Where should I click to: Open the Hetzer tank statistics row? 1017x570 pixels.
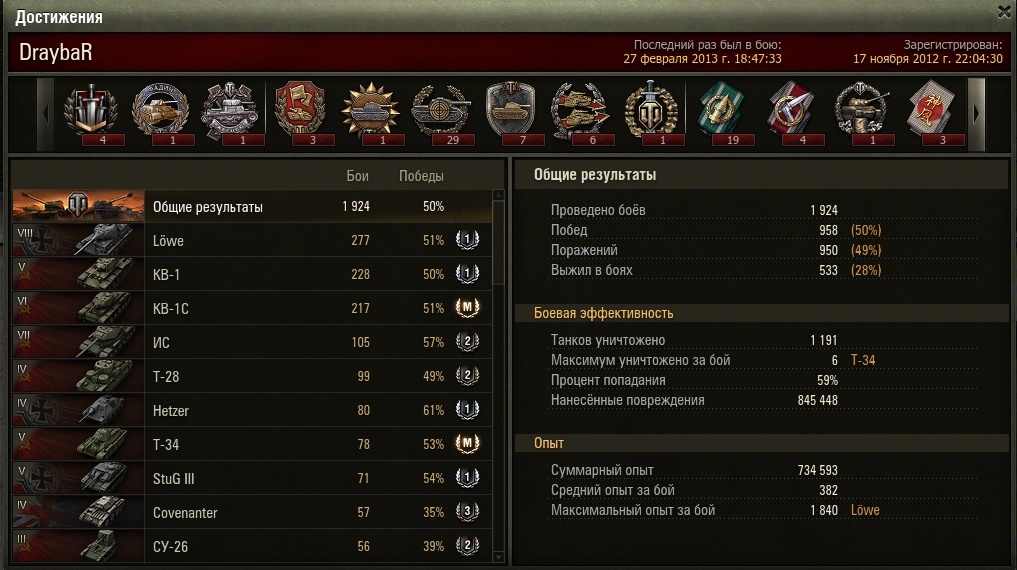click(252, 410)
